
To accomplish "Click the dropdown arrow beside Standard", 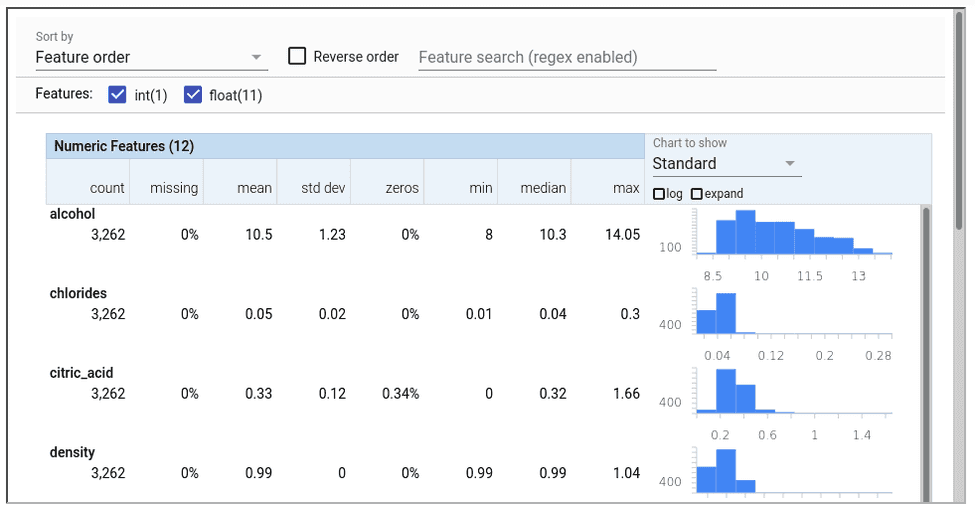I will 790,164.
